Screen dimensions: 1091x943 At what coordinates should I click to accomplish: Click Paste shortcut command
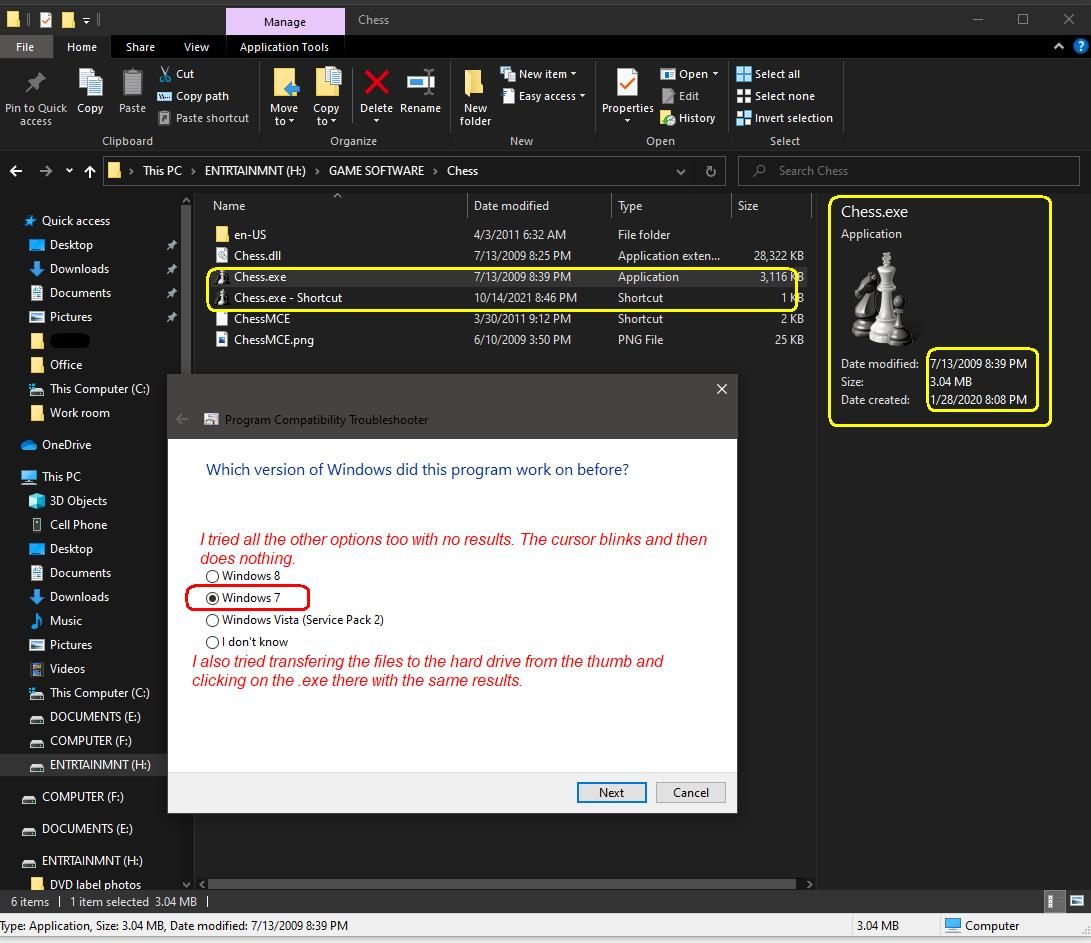203,118
